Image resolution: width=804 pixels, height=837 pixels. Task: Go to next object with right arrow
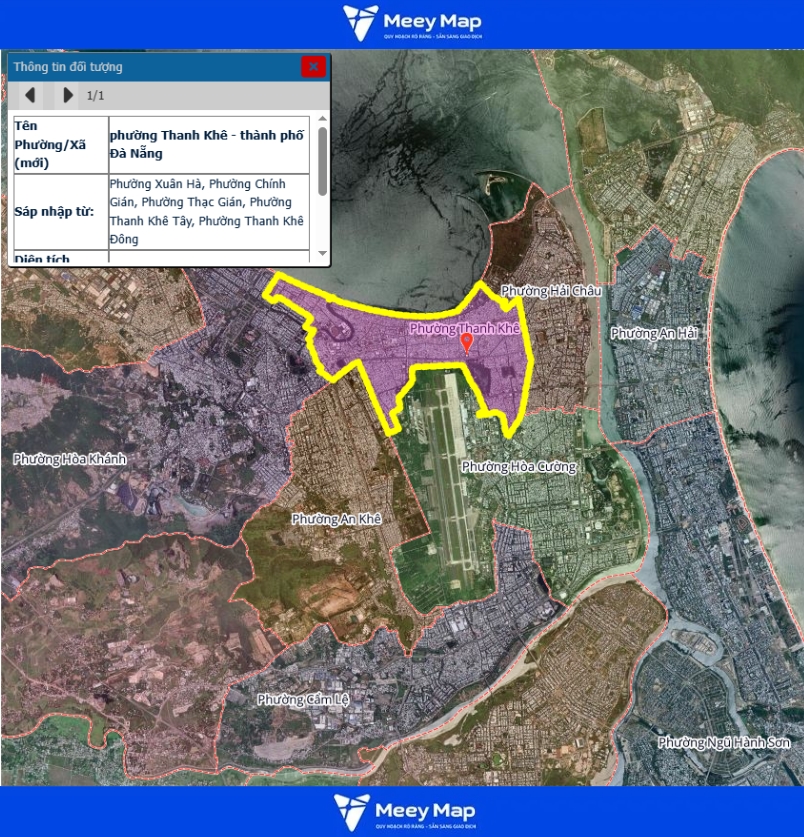[67, 95]
